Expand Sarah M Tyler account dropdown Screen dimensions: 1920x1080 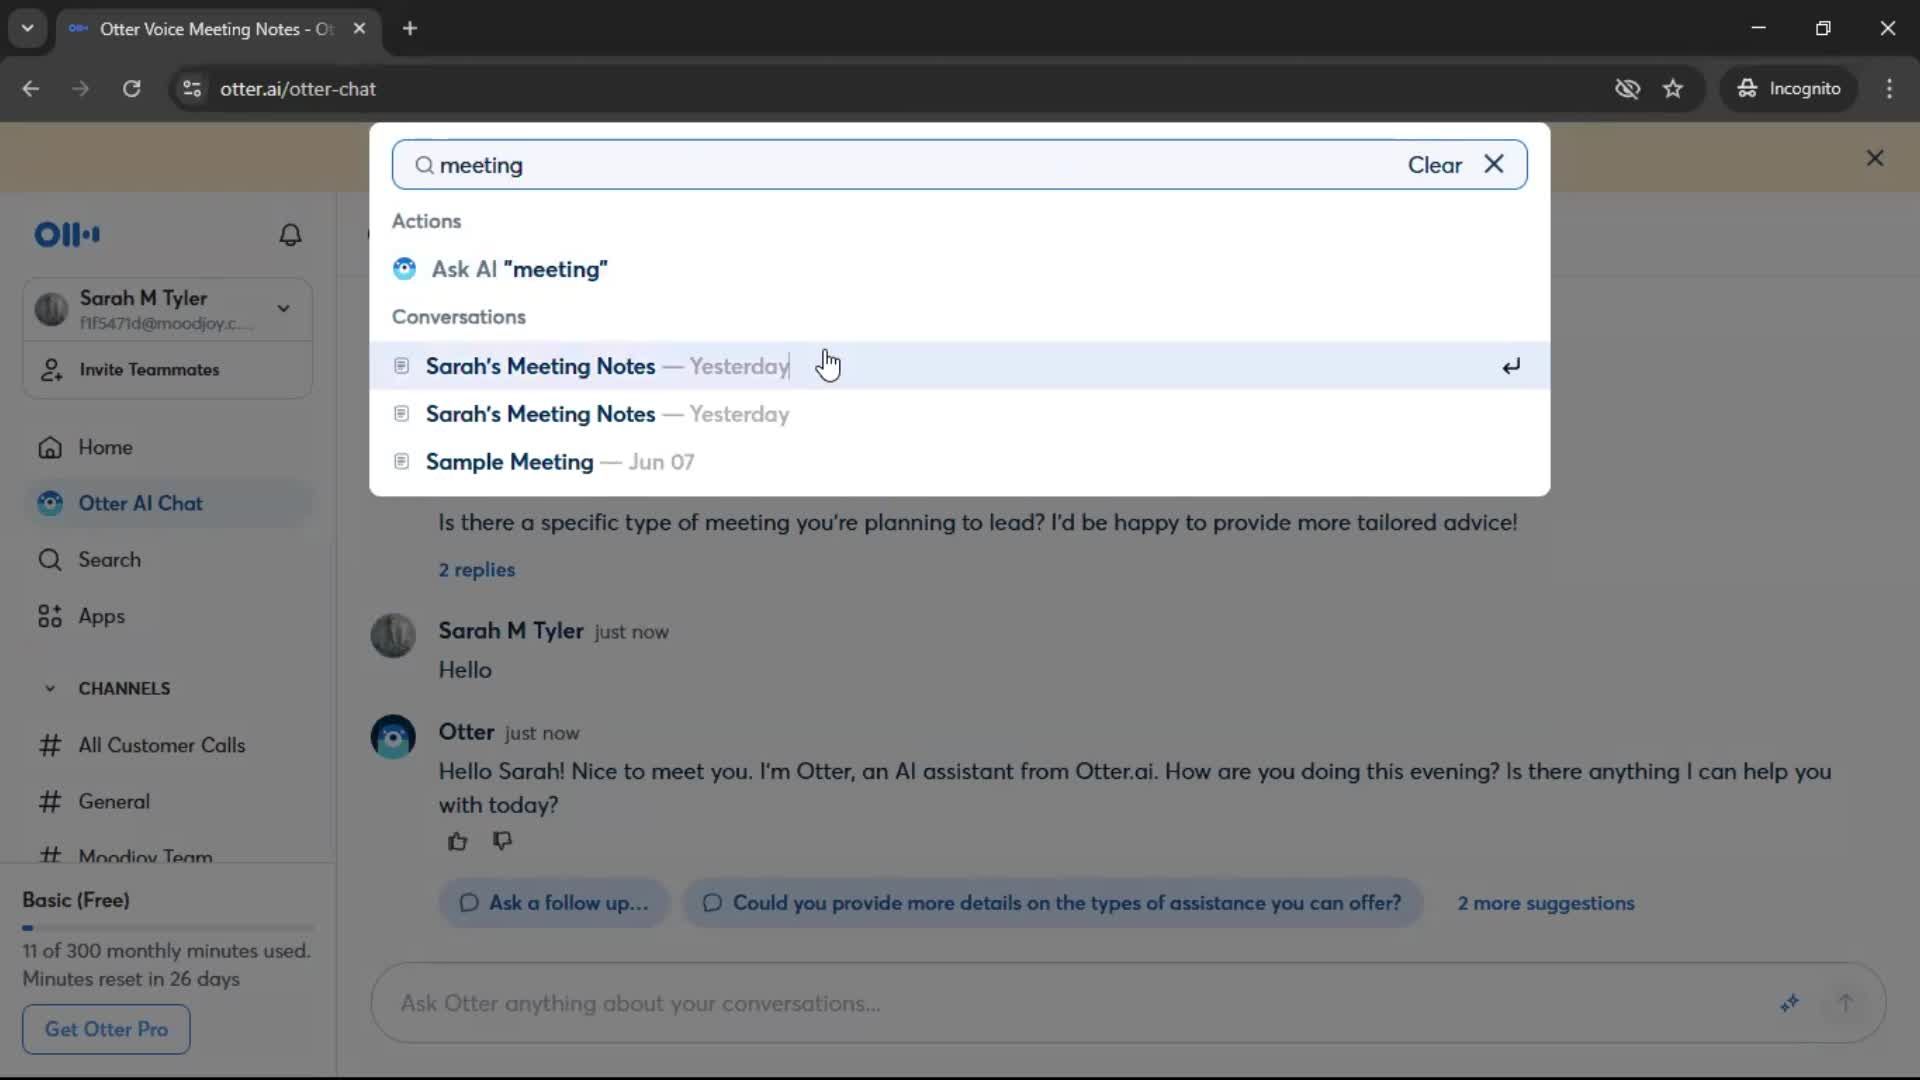284,309
